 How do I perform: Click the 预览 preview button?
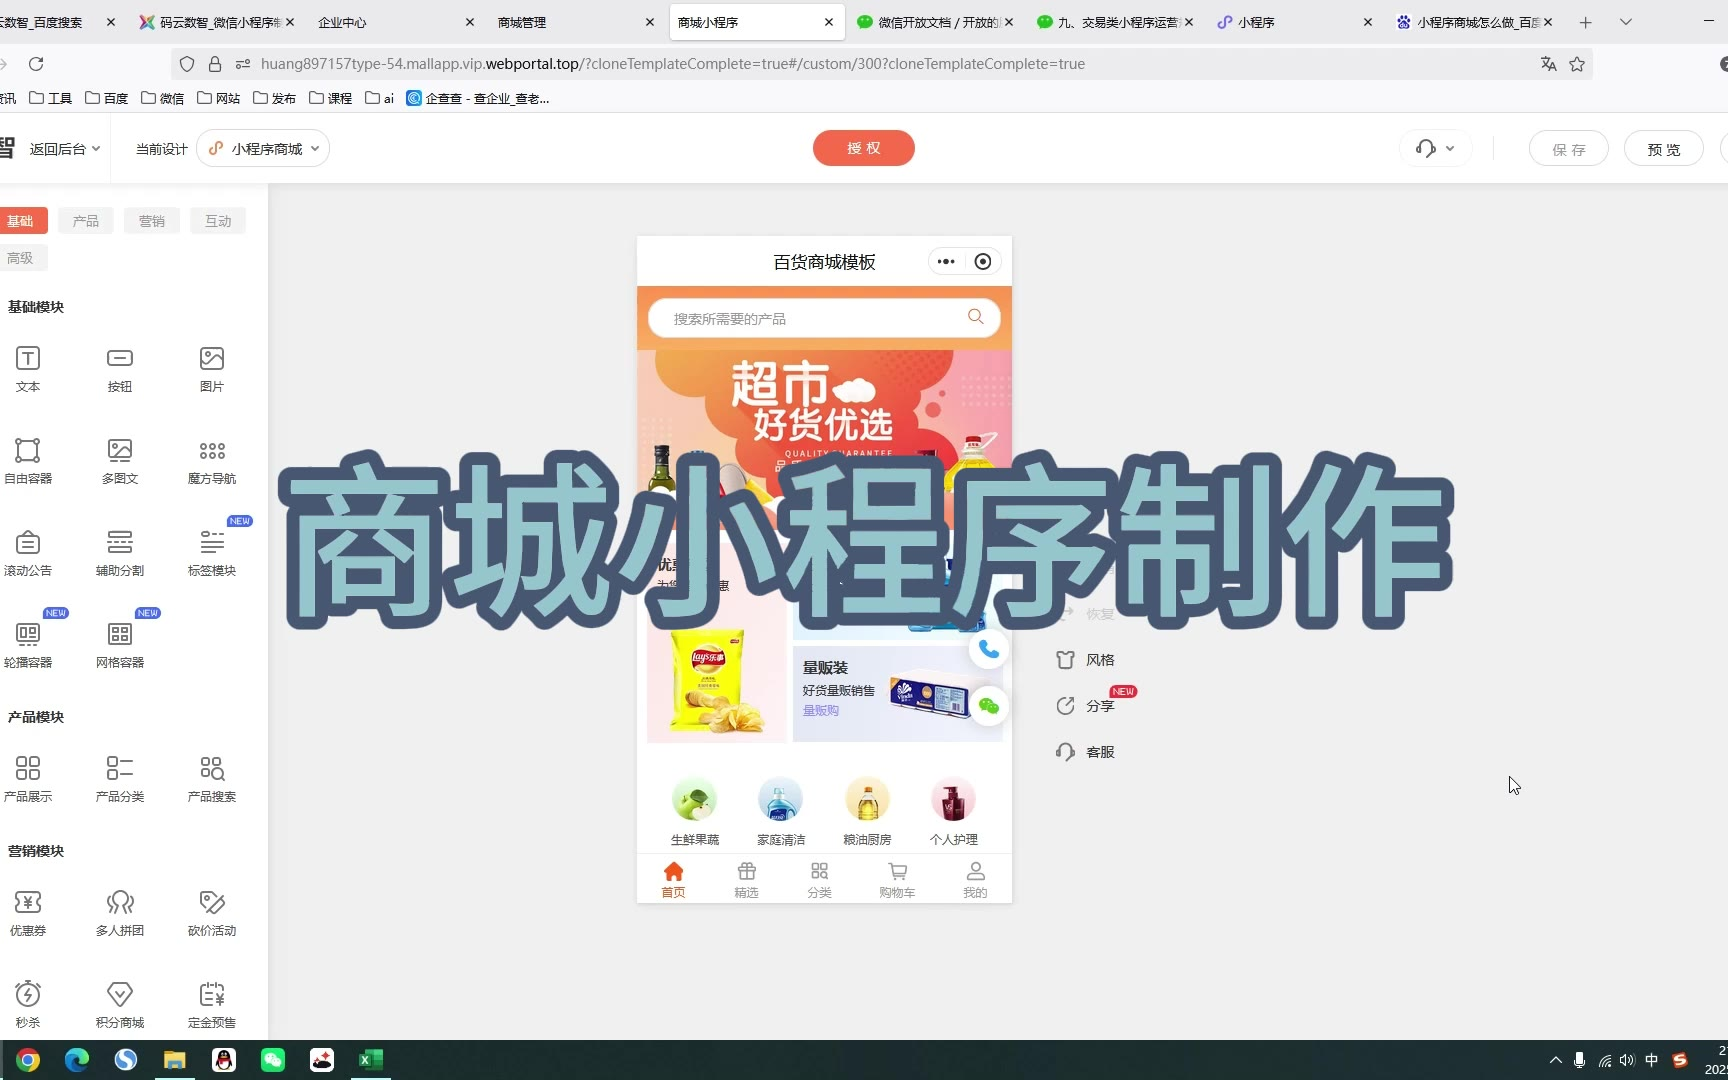[1664, 149]
